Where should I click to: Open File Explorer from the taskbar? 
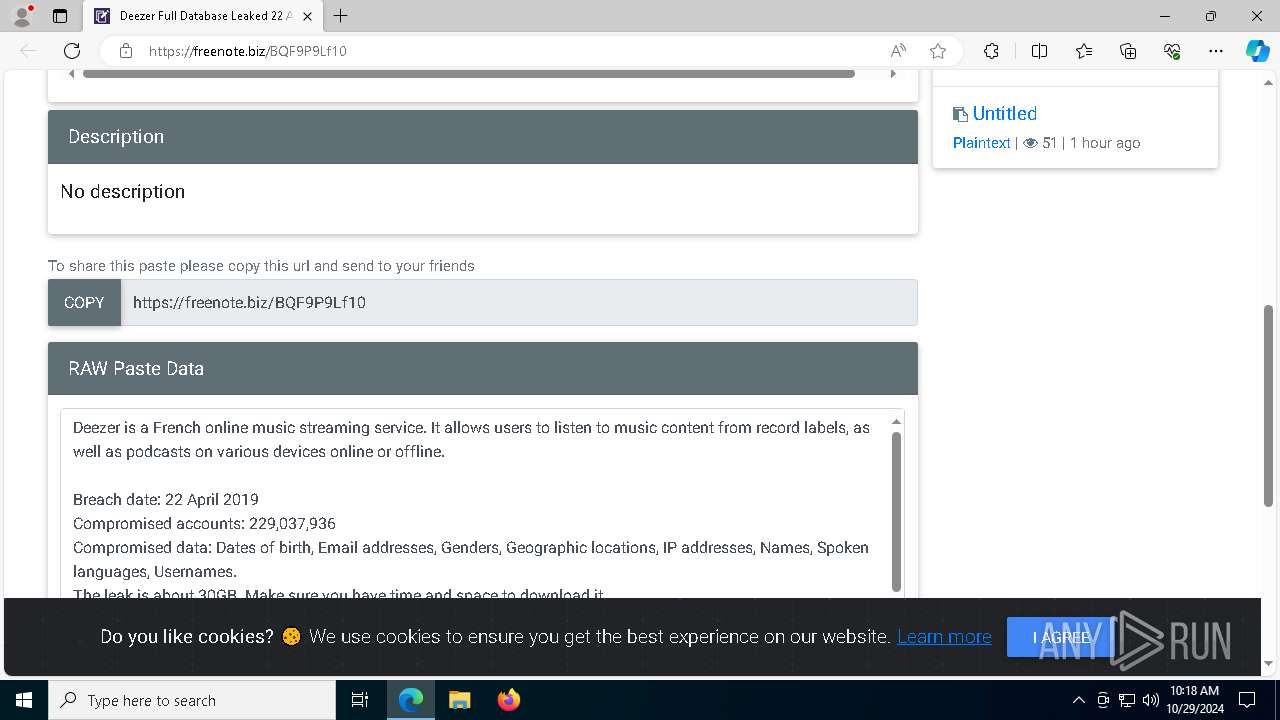point(459,700)
